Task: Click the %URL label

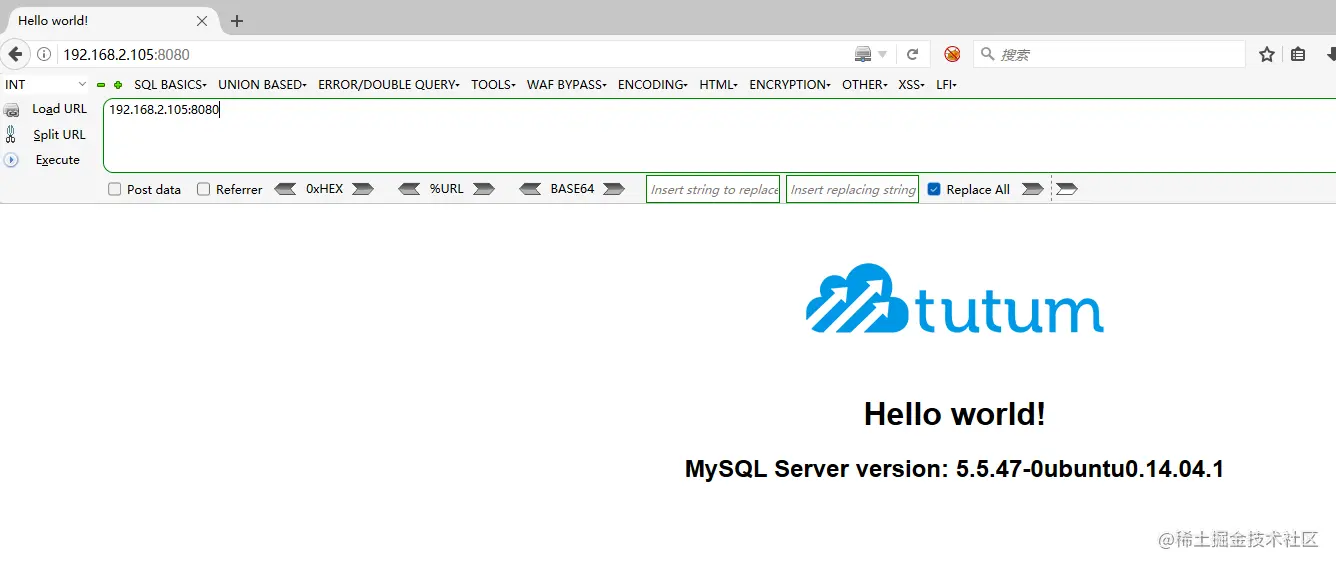Action: [447, 189]
